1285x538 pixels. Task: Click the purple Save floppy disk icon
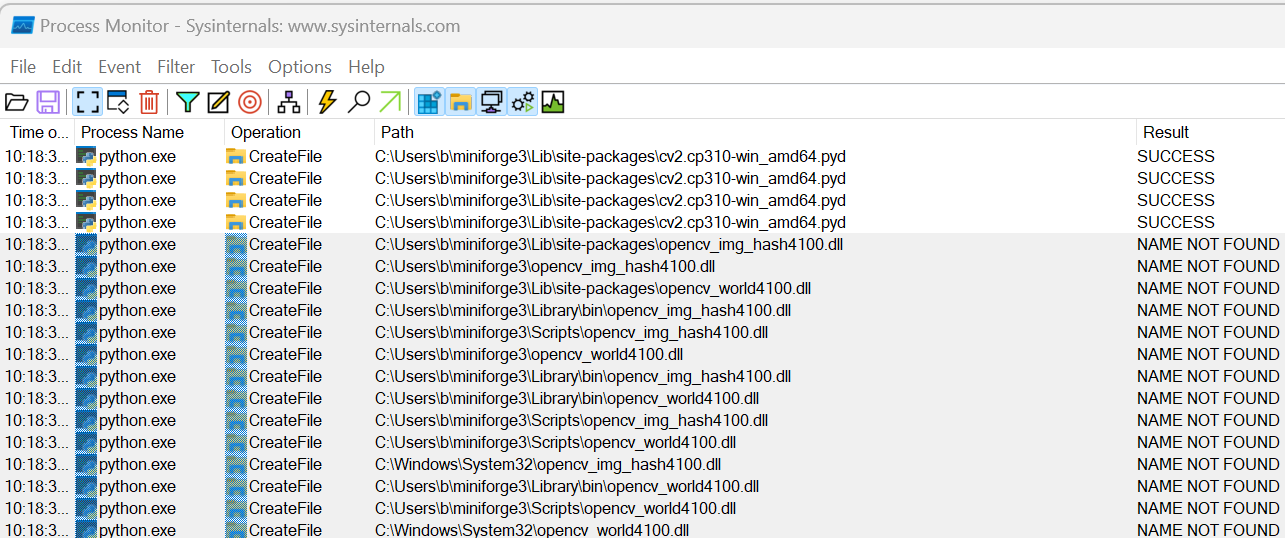[48, 102]
